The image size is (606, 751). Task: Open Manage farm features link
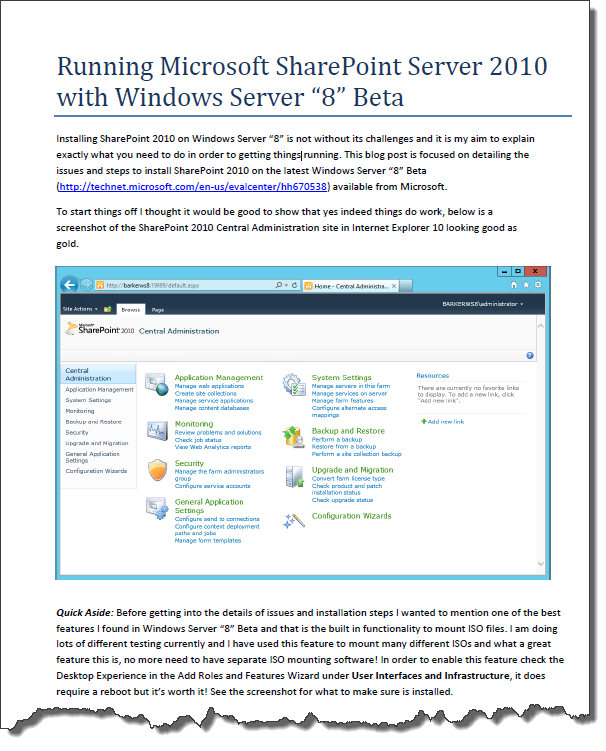point(343,400)
